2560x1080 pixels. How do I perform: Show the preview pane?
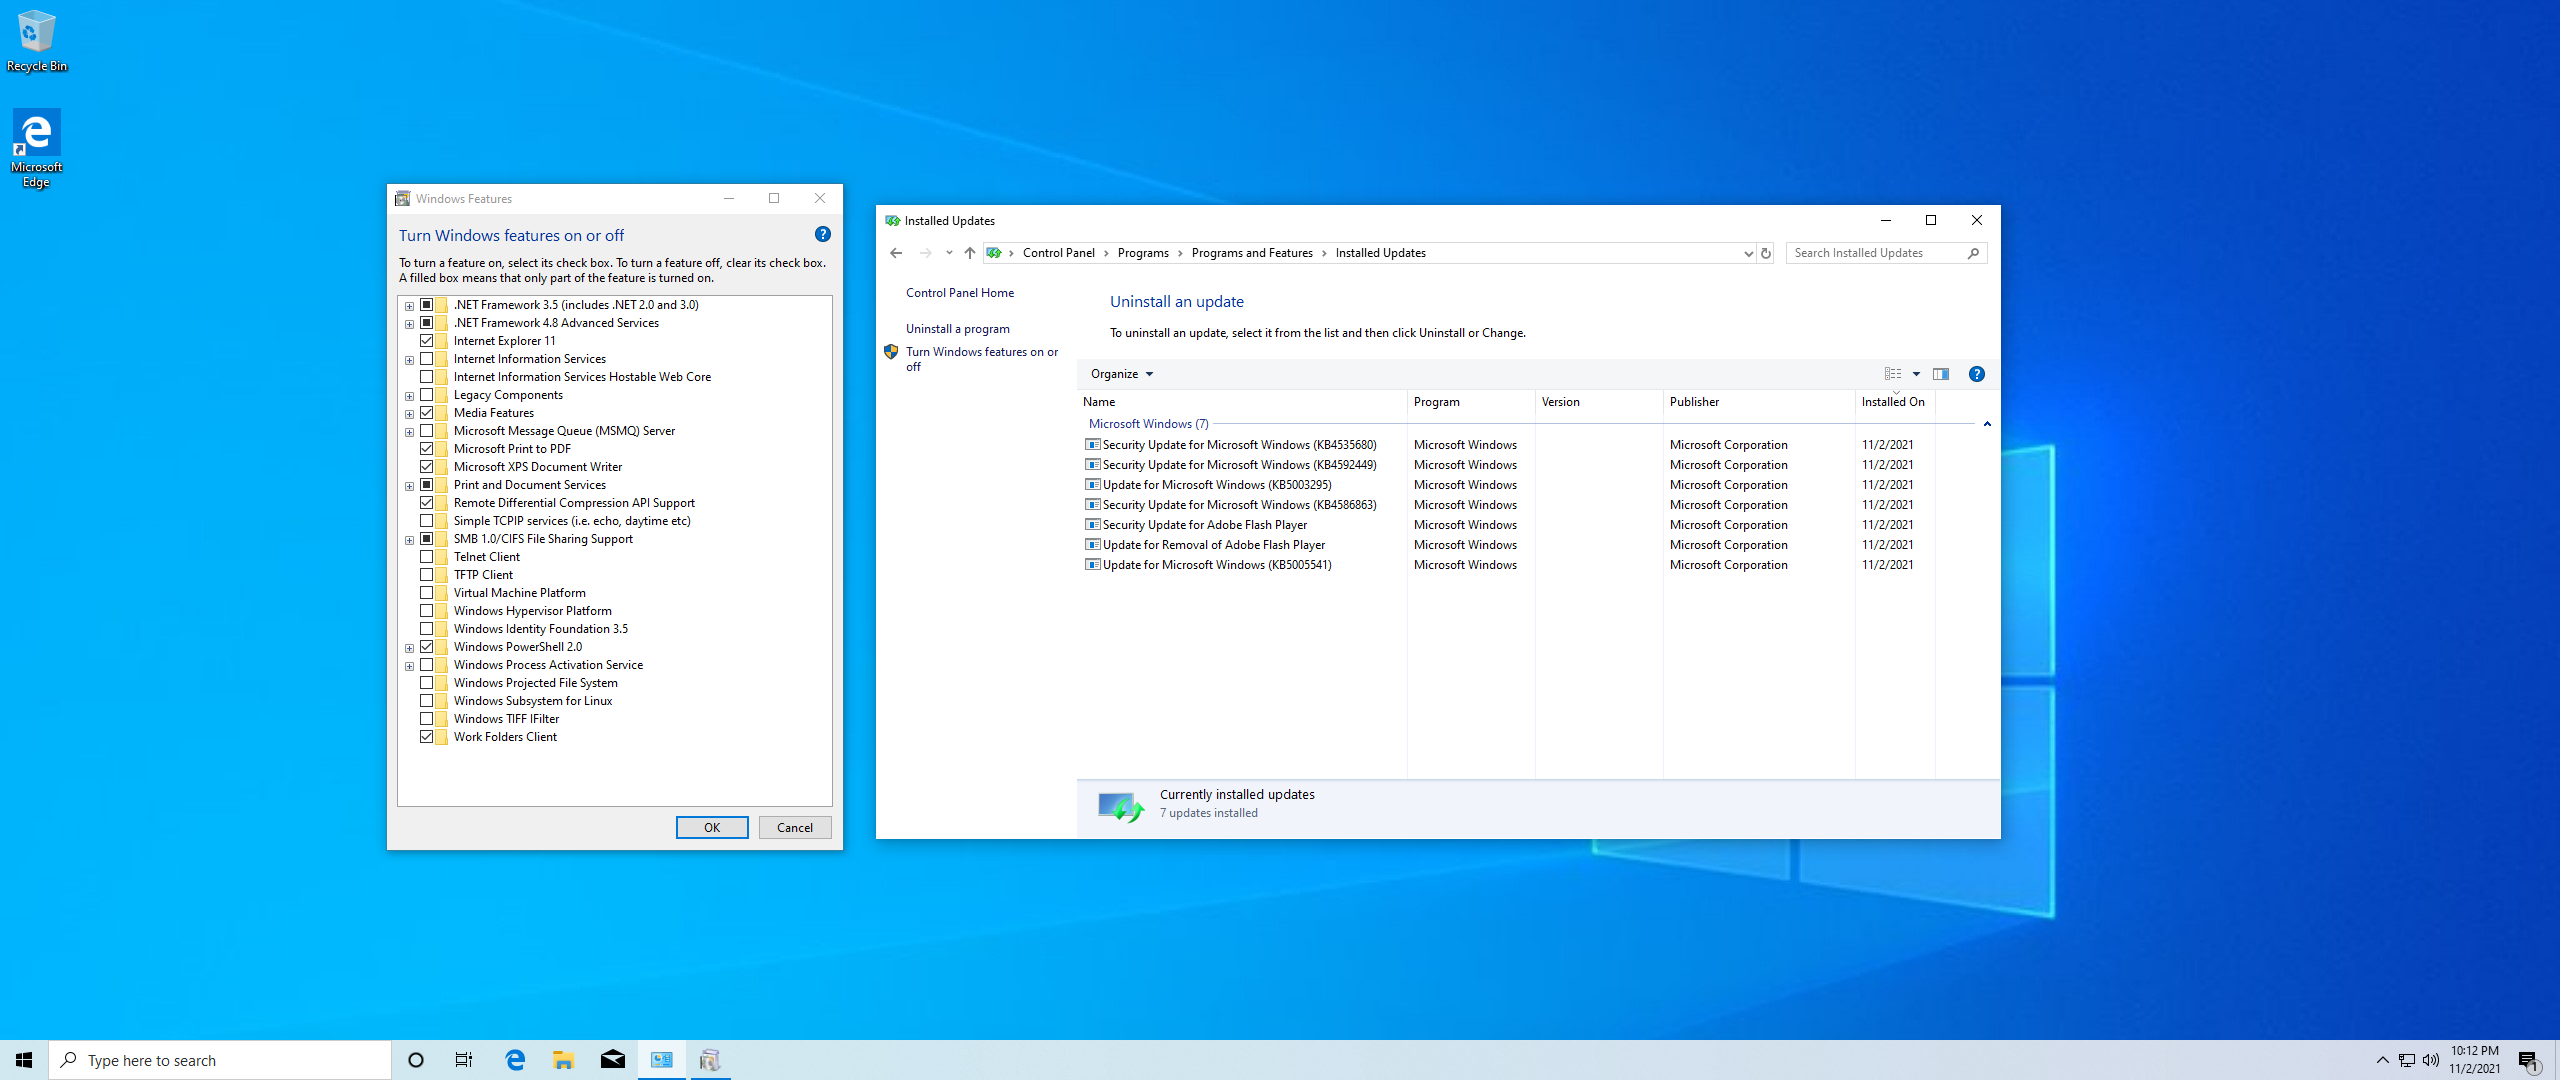1941,374
